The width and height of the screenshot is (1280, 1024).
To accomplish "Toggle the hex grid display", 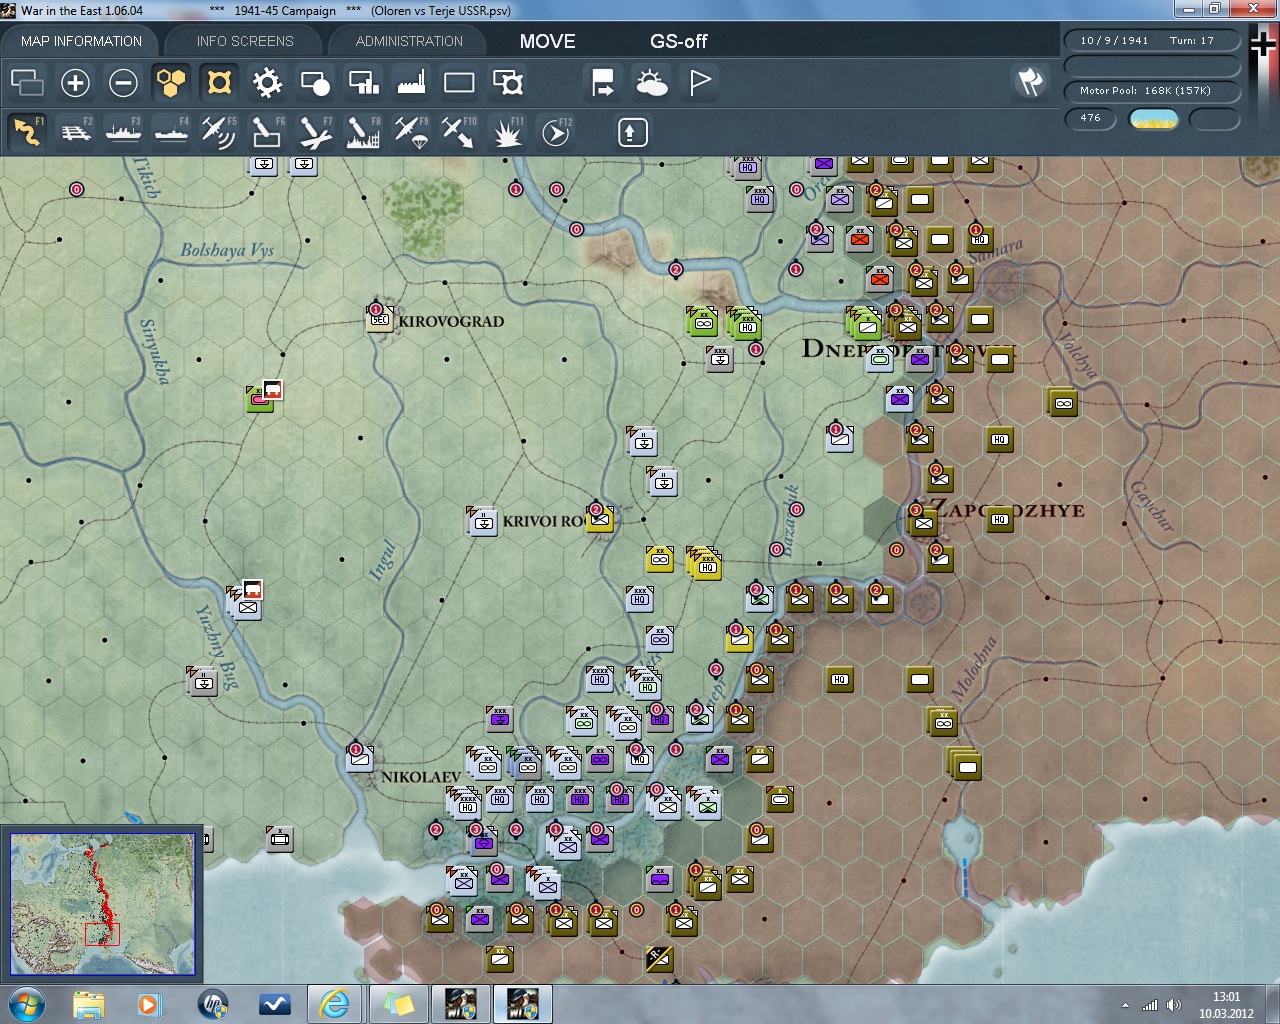I will (171, 83).
